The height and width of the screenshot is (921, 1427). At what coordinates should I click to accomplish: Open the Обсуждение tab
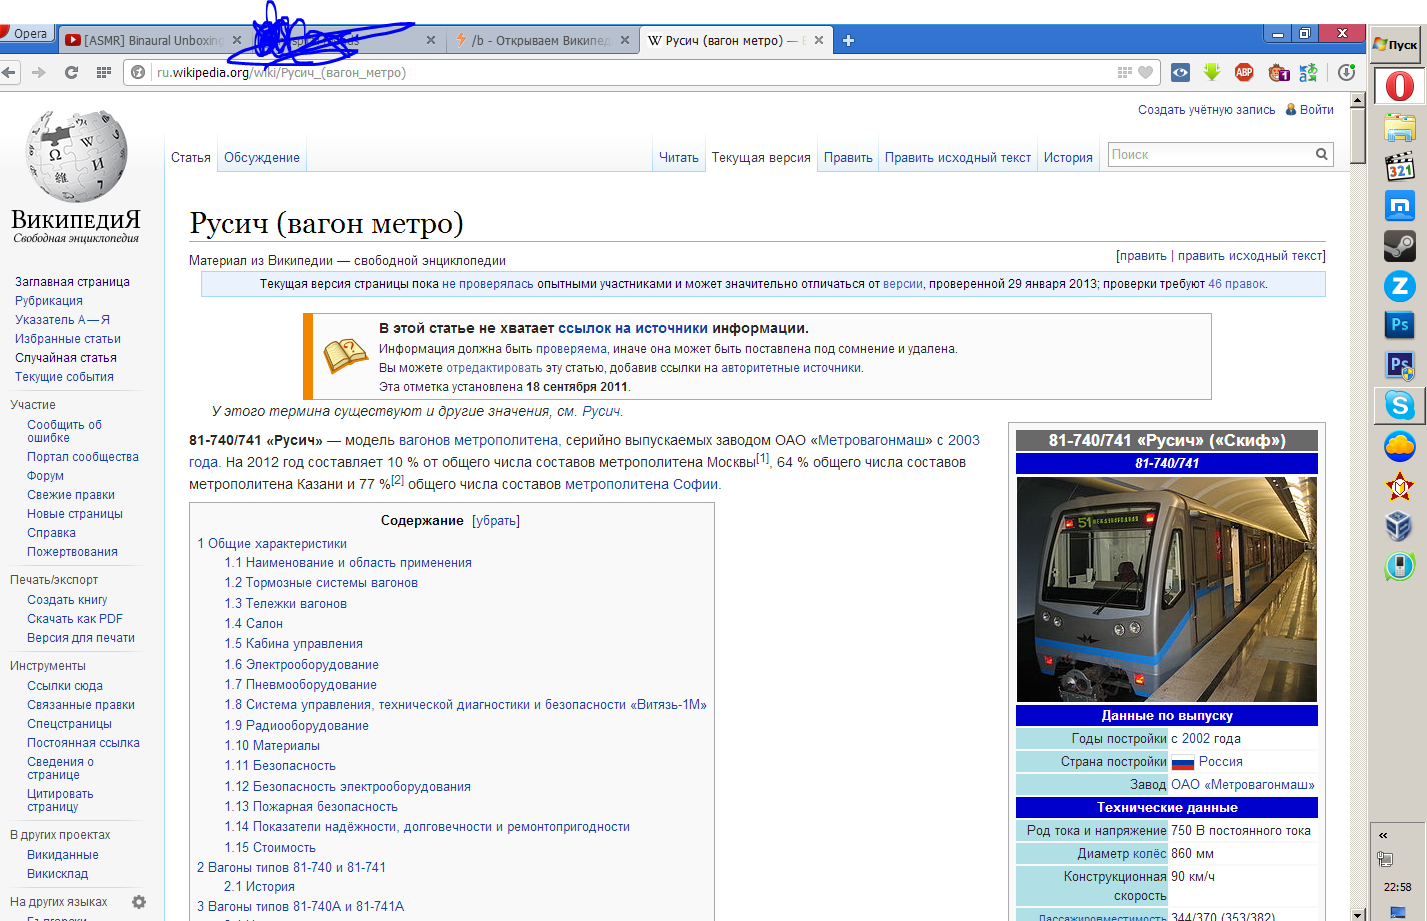coord(262,157)
